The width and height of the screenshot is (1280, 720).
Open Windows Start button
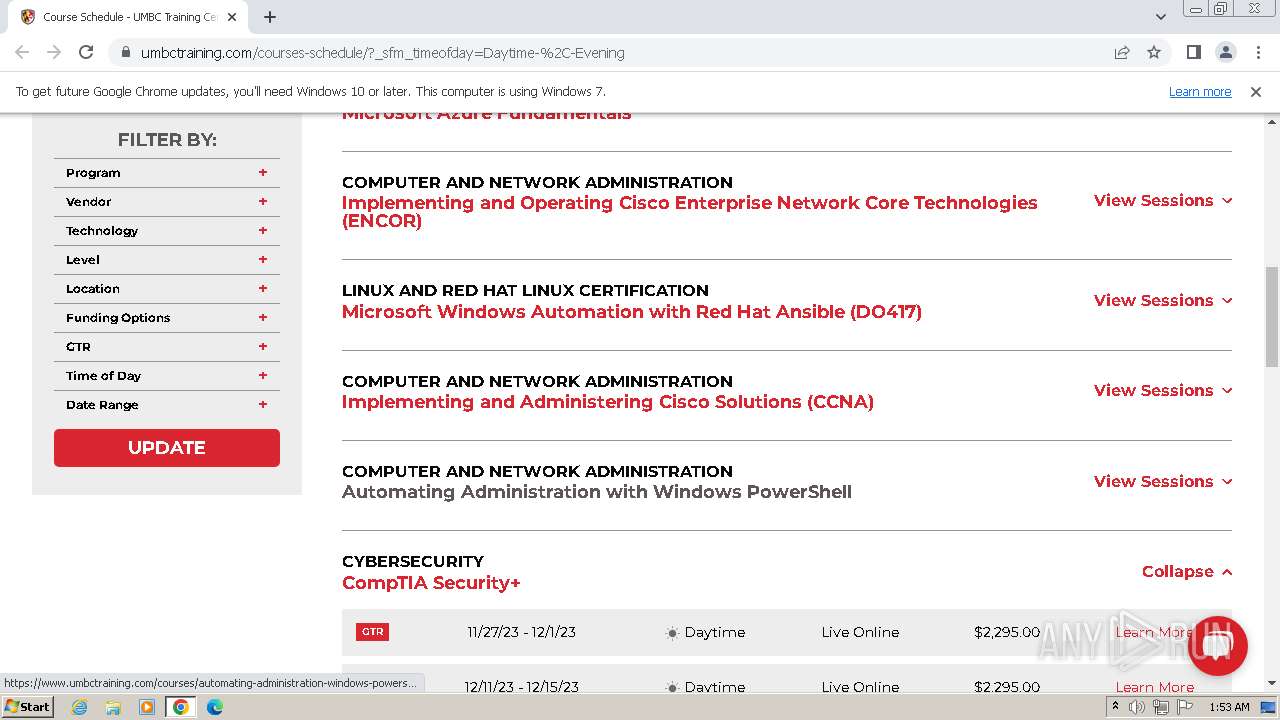27,707
